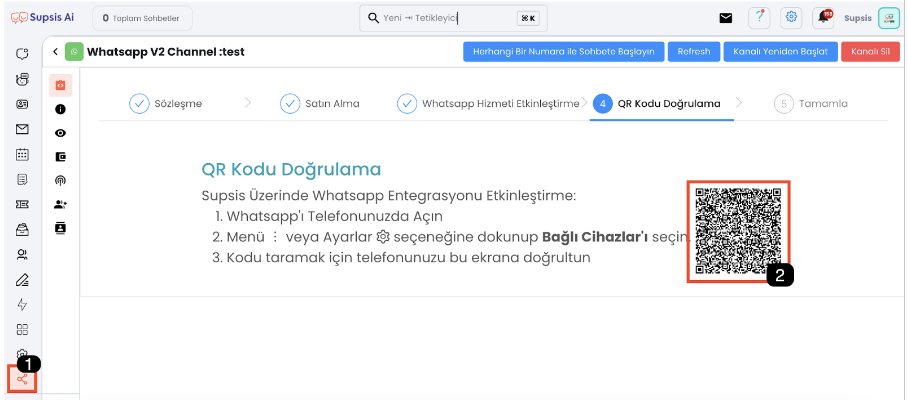Screen dimensions: 908x400
Task: Click the bold text "Bağlı Cihazlar'ı"
Action: [x=595, y=237]
